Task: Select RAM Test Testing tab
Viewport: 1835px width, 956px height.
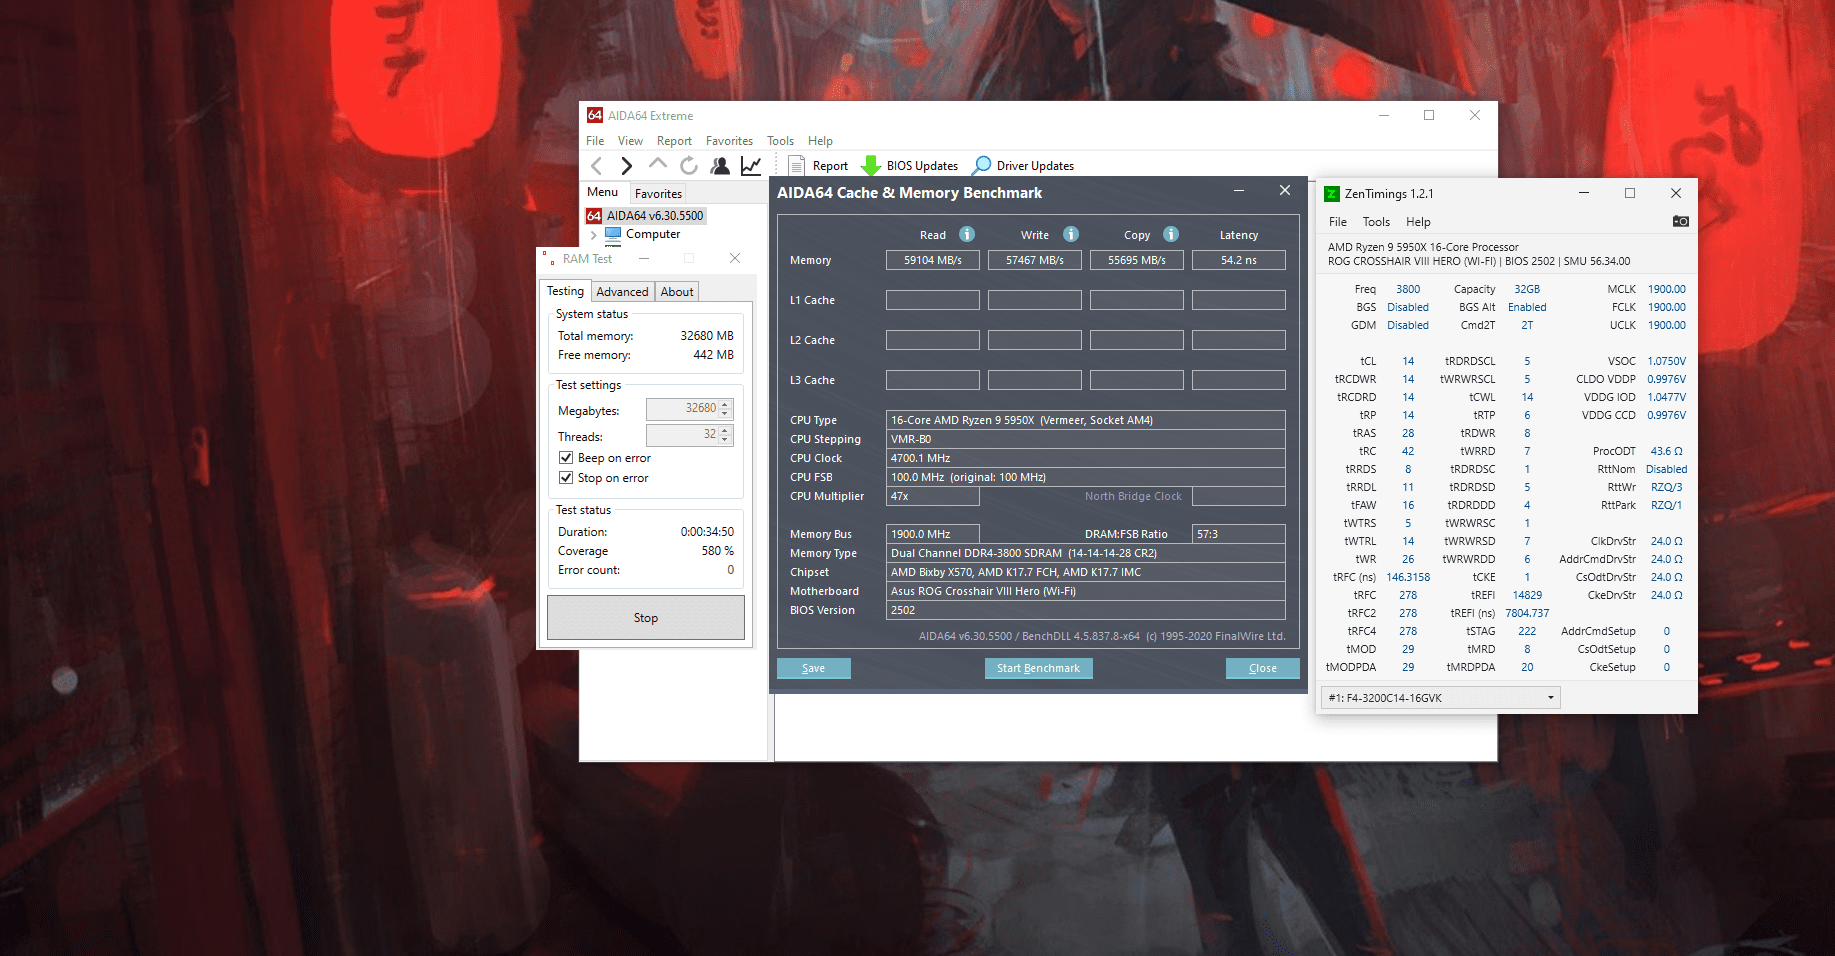Action: point(565,291)
